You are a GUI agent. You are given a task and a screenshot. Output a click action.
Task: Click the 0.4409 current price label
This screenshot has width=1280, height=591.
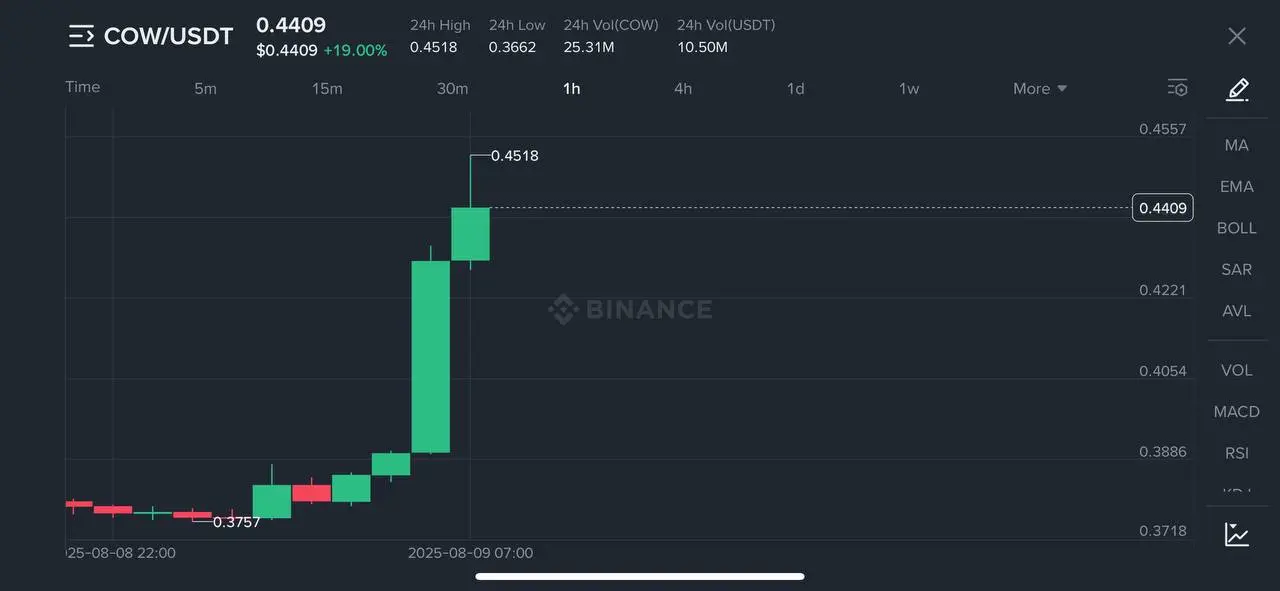pyautogui.click(x=1163, y=208)
